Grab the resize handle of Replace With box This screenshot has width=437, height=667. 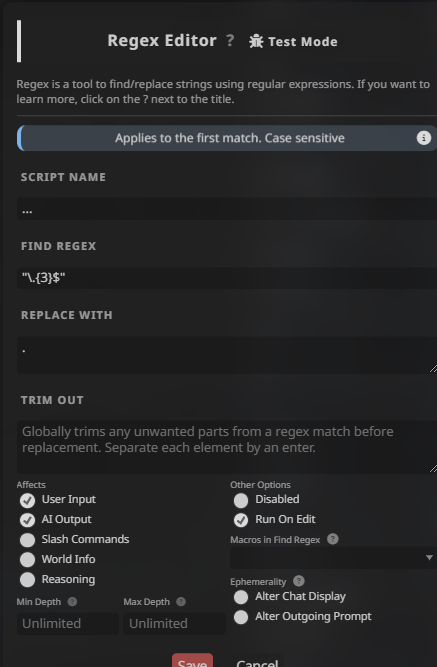tap(433, 369)
